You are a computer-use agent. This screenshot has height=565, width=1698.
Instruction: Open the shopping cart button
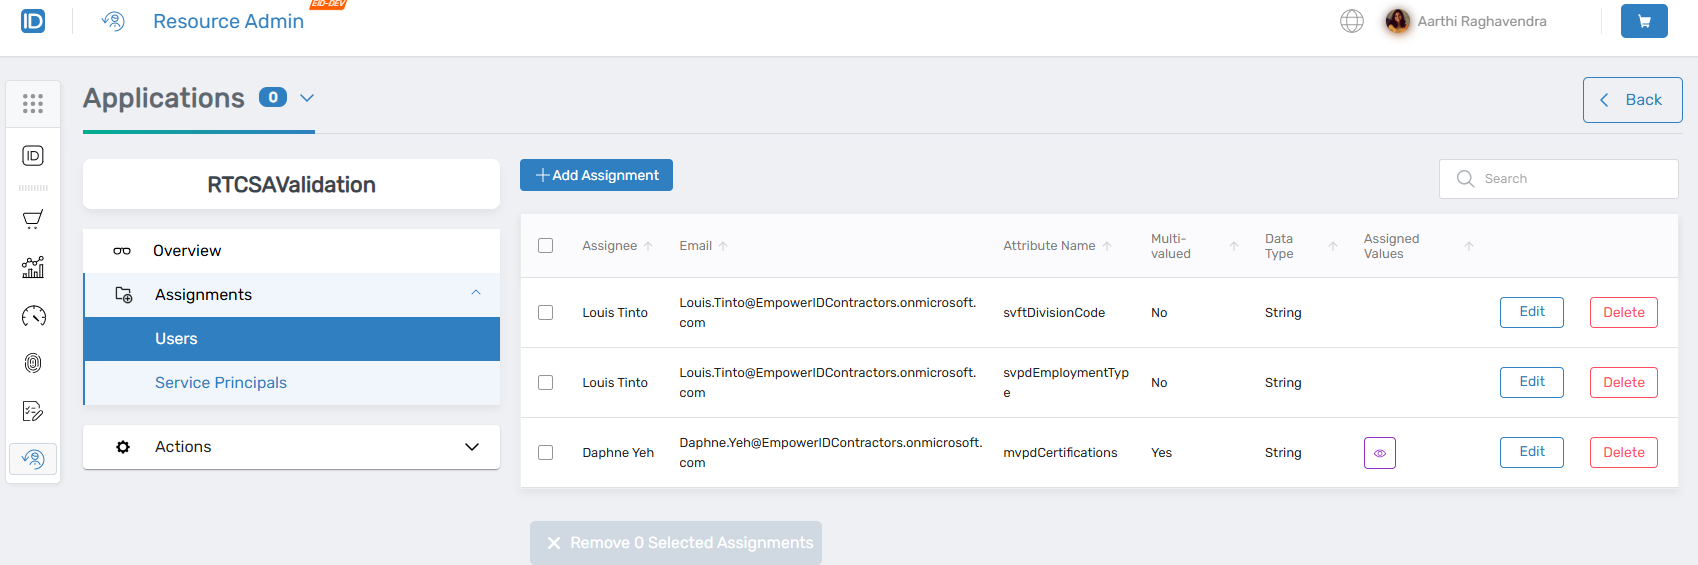click(x=1644, y=21)
